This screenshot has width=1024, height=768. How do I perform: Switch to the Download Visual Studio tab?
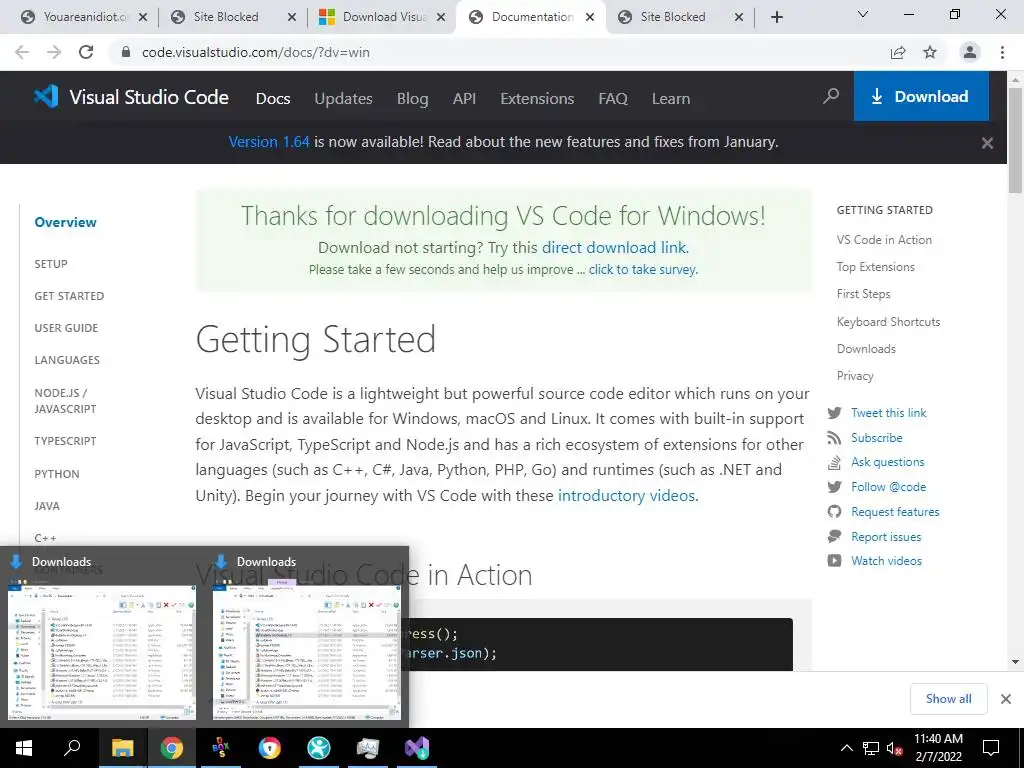pyautogui.click(x=383, y=17)
